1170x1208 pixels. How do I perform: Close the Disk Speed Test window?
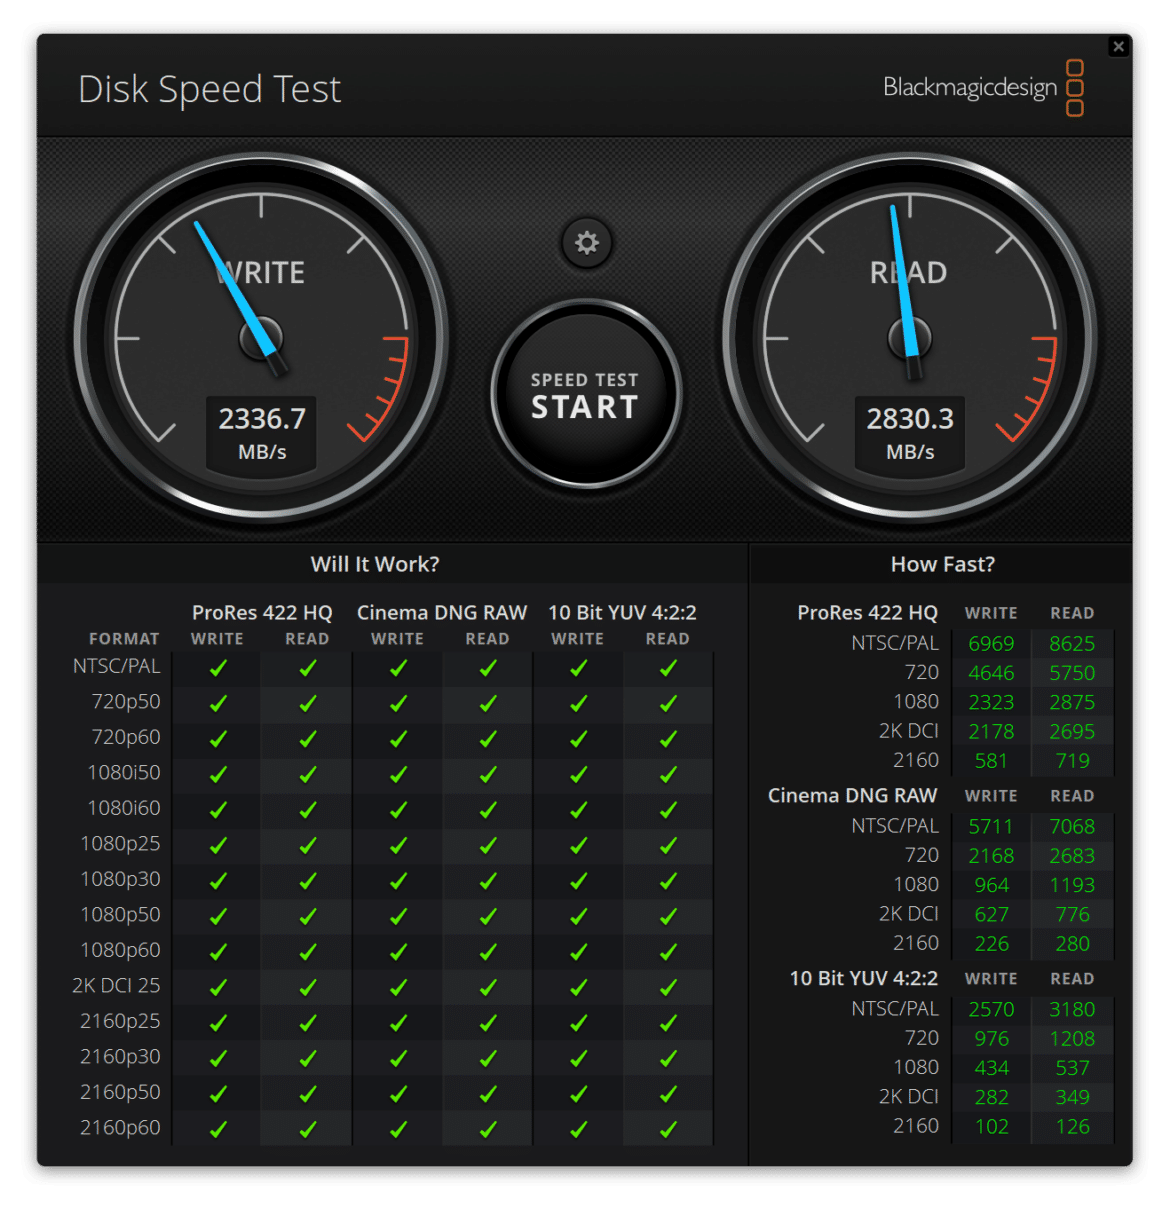coord(1119,46)
